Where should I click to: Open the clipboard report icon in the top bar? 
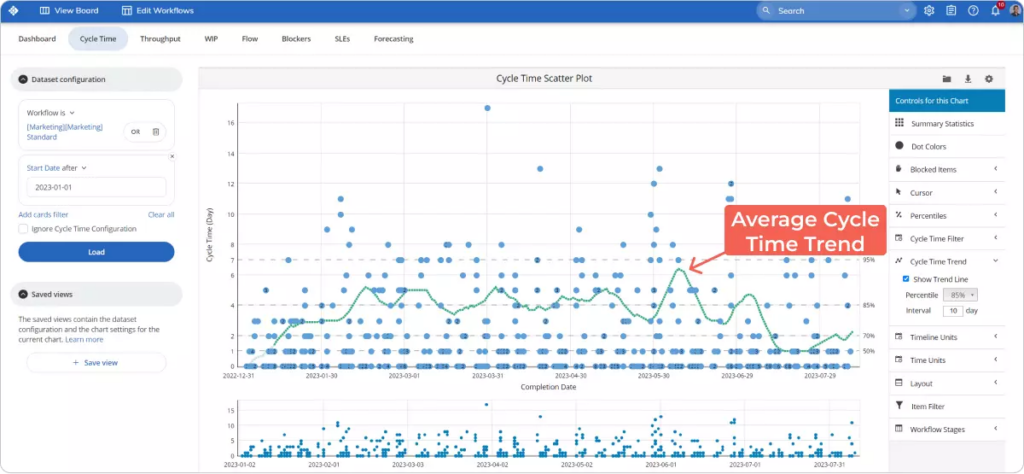951,10
